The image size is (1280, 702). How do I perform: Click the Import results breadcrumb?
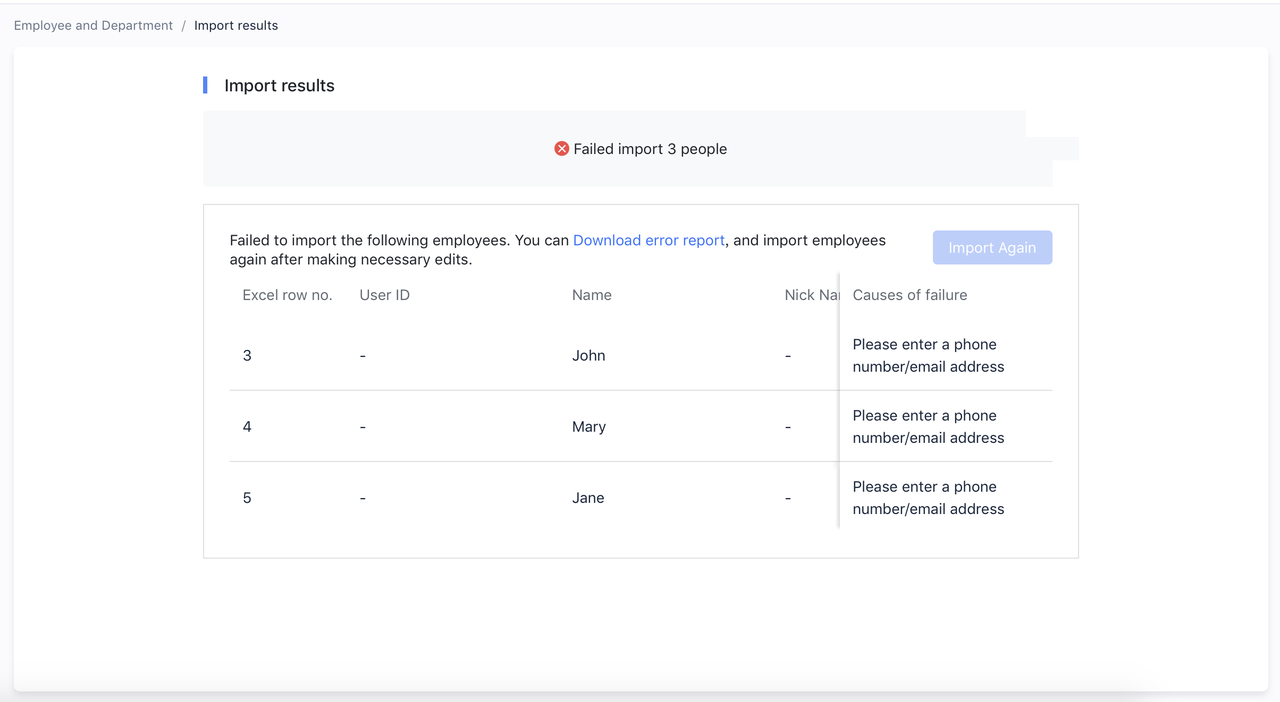[236, 26]
